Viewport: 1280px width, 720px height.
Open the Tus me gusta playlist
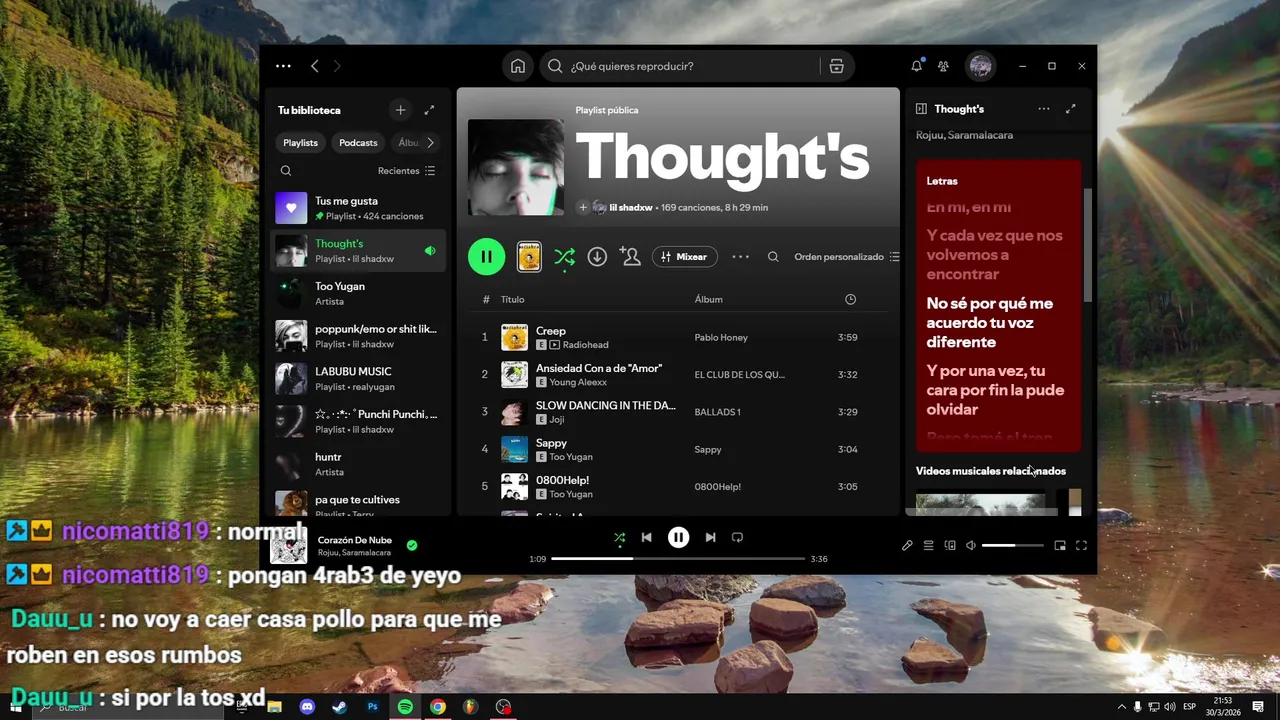358,208
